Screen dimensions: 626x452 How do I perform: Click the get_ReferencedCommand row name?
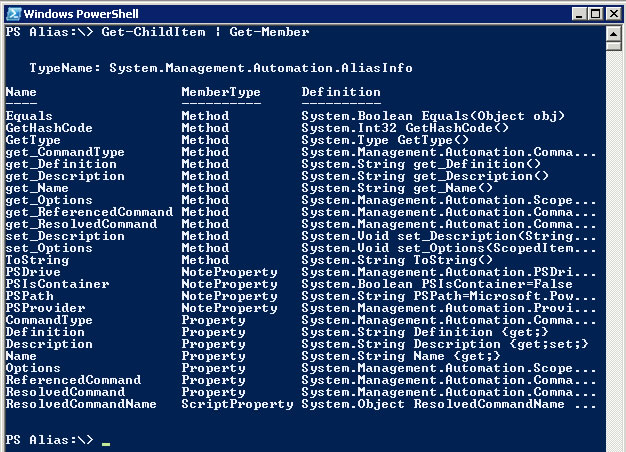pyautogui.click(x=89, y=212)
